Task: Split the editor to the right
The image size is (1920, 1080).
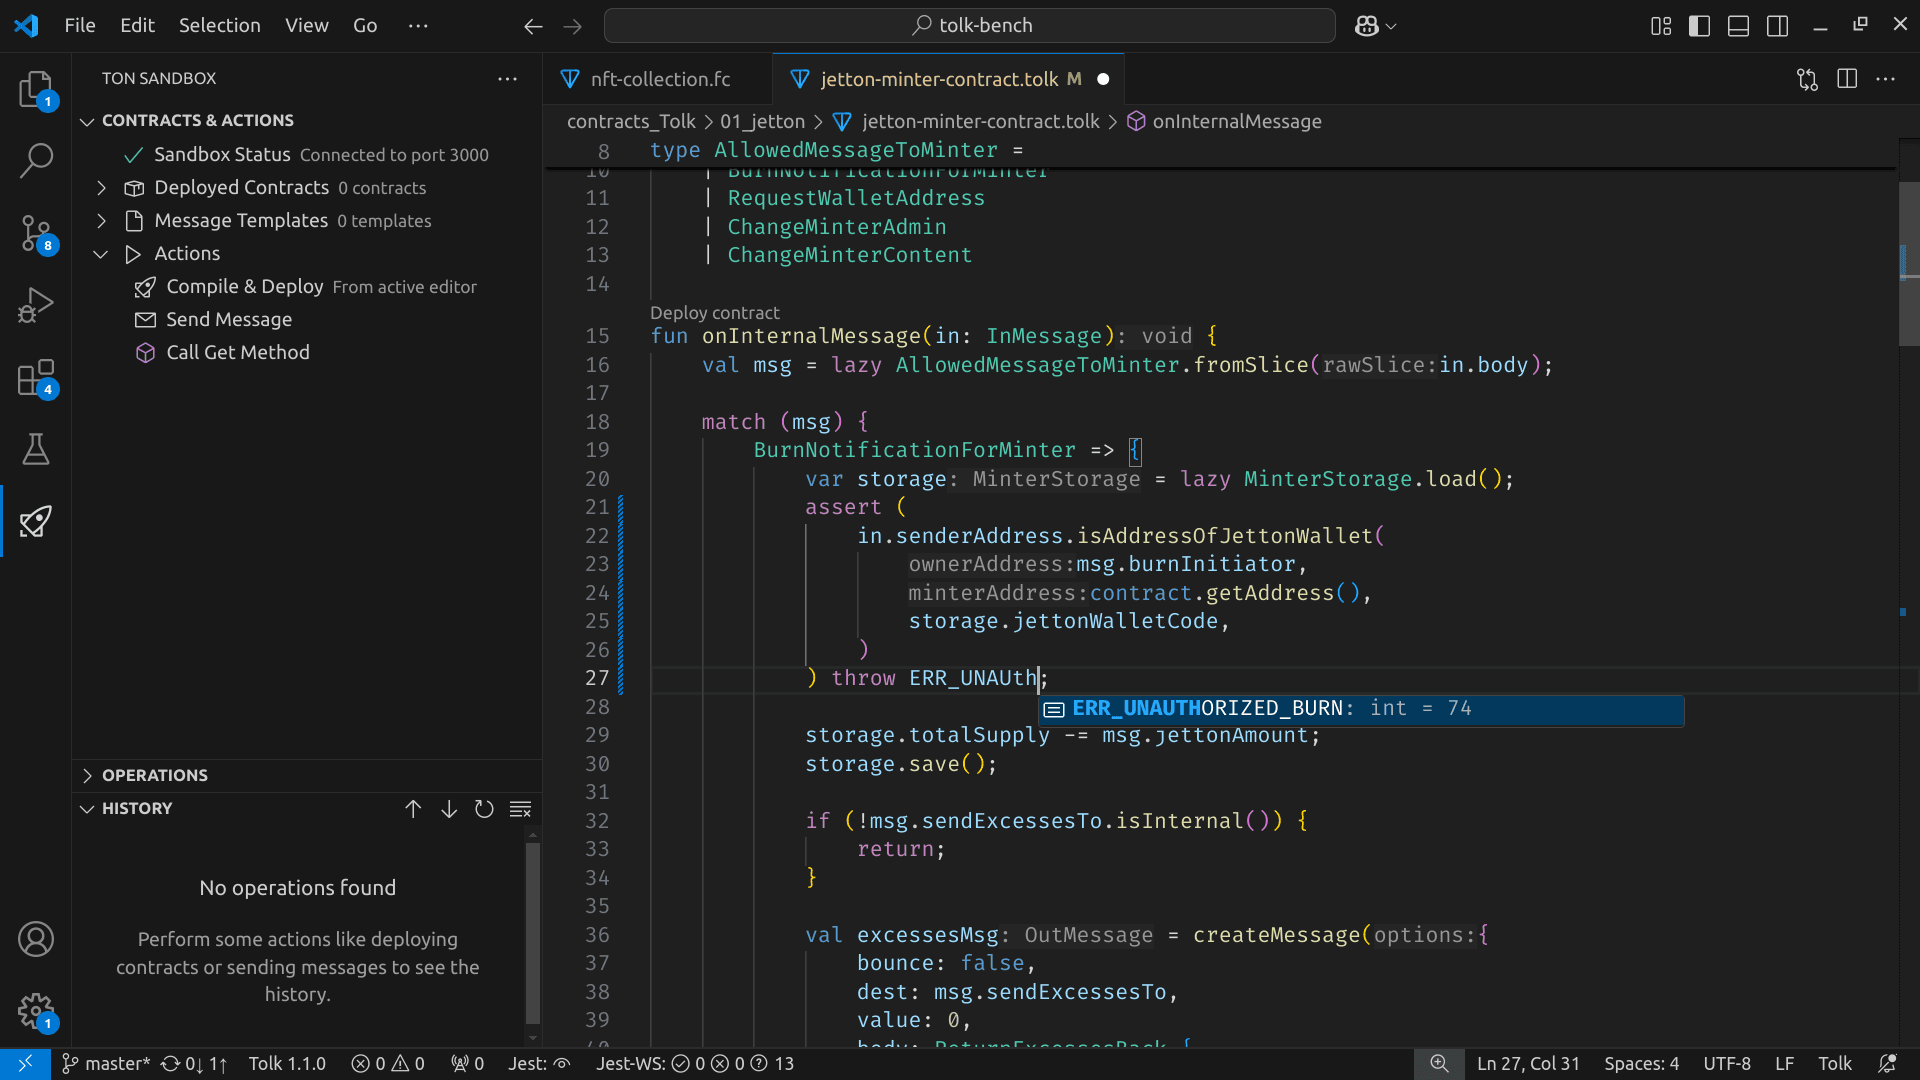Action: point(1847,79)
